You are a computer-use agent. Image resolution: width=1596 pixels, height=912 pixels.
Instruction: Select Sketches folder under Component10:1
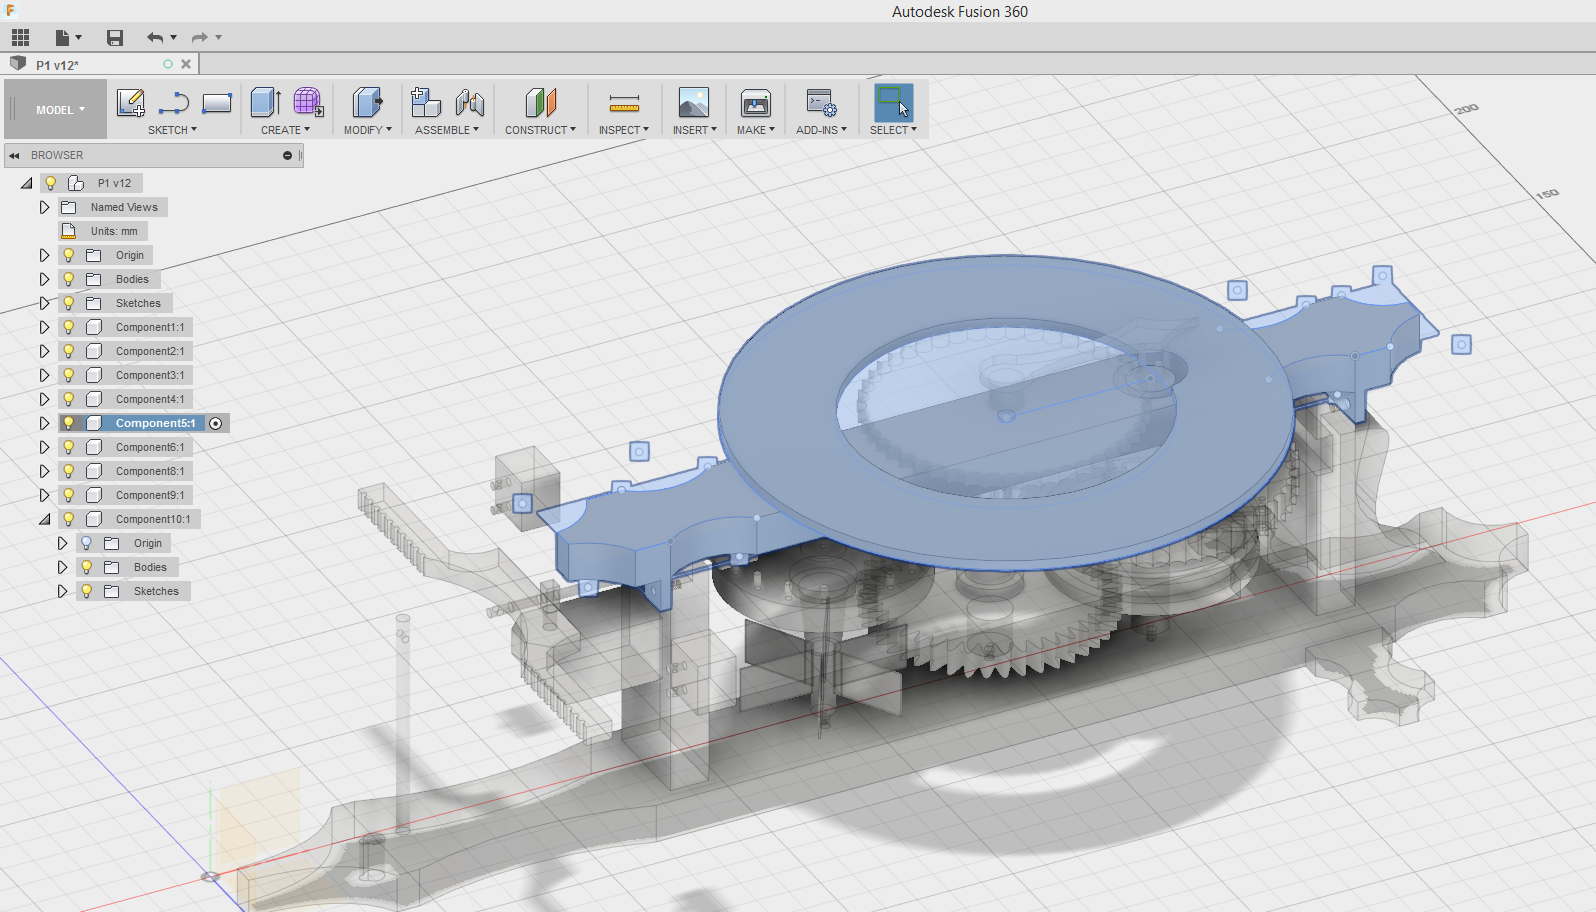156,591
